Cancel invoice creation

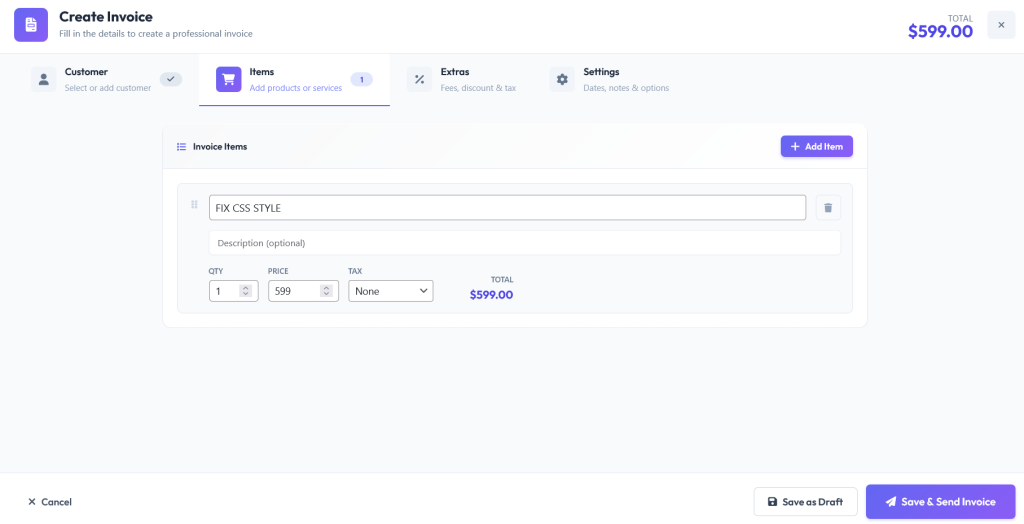point(50,502)
